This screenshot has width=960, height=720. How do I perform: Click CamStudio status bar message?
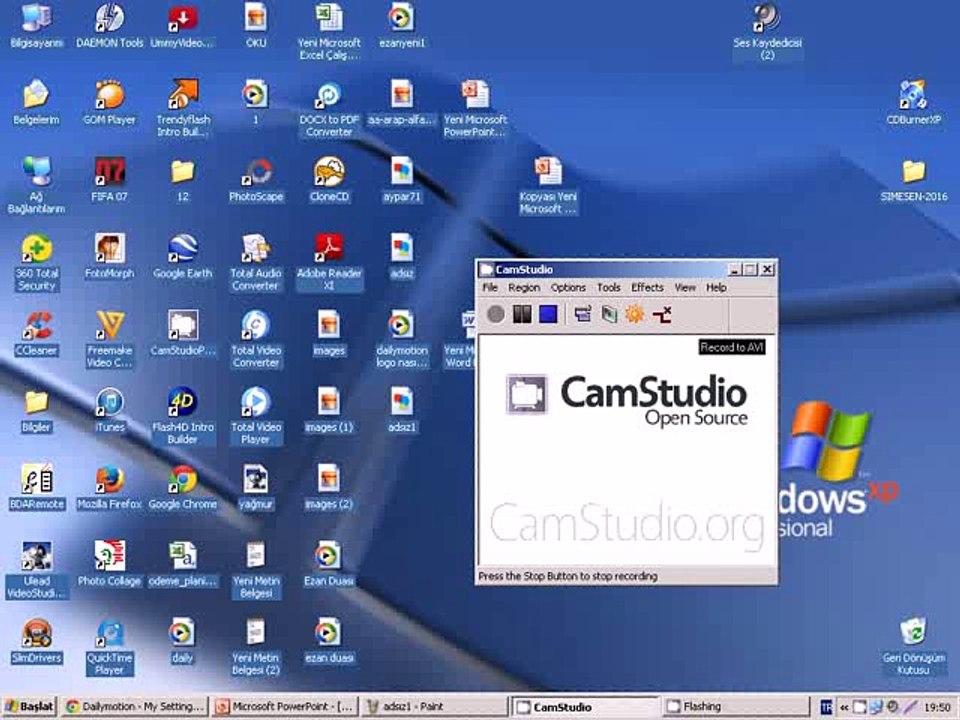point(568,576)
